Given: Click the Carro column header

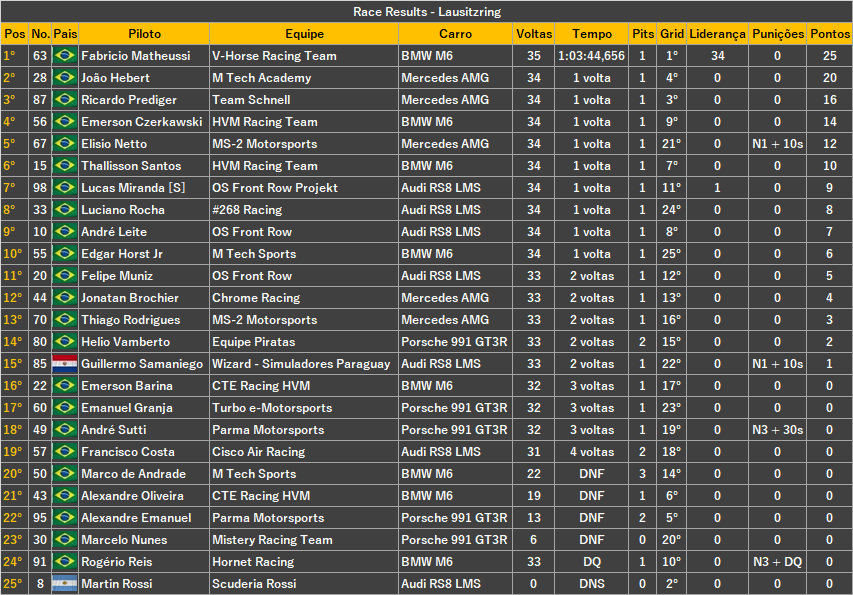Looking at the screenshot, I should 455,34.
